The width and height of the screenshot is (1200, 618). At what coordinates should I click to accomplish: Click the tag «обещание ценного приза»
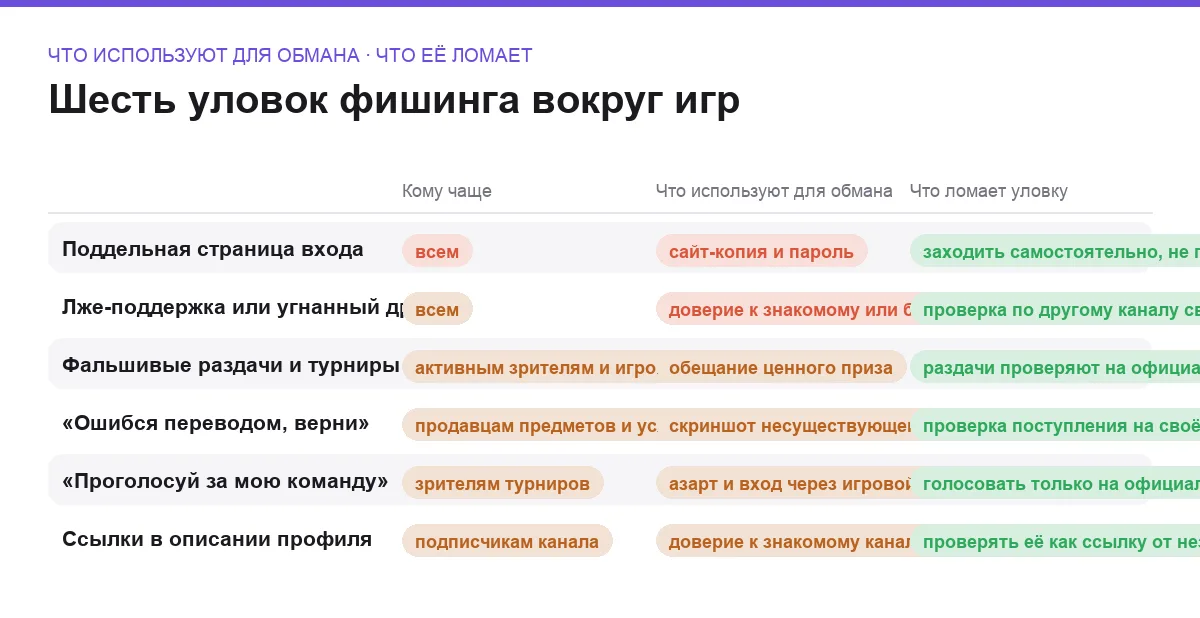coord(781,367)
